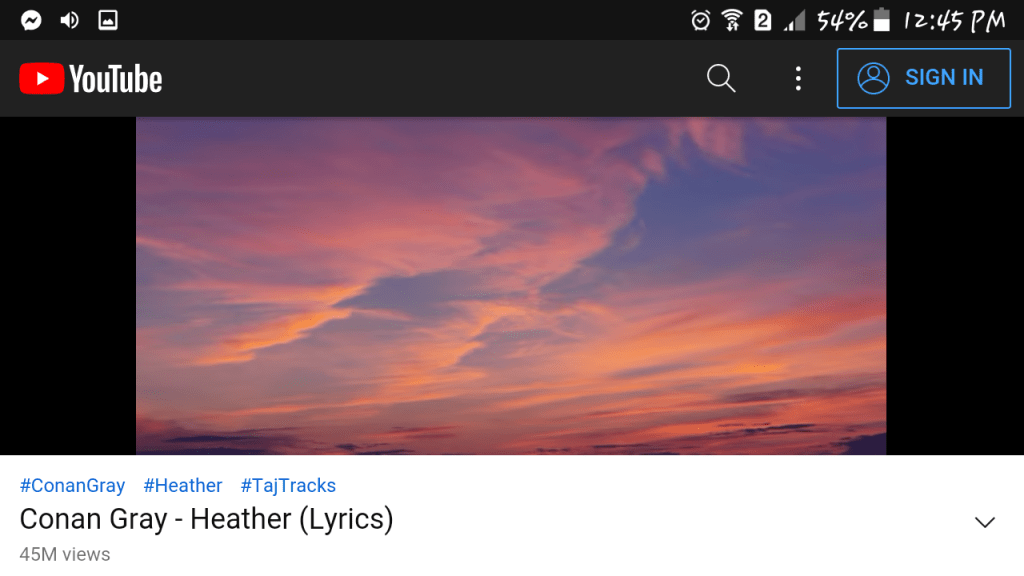Tap the Messenger notification icon in status bar
The image size is (1024, 576).
(31, 20)
